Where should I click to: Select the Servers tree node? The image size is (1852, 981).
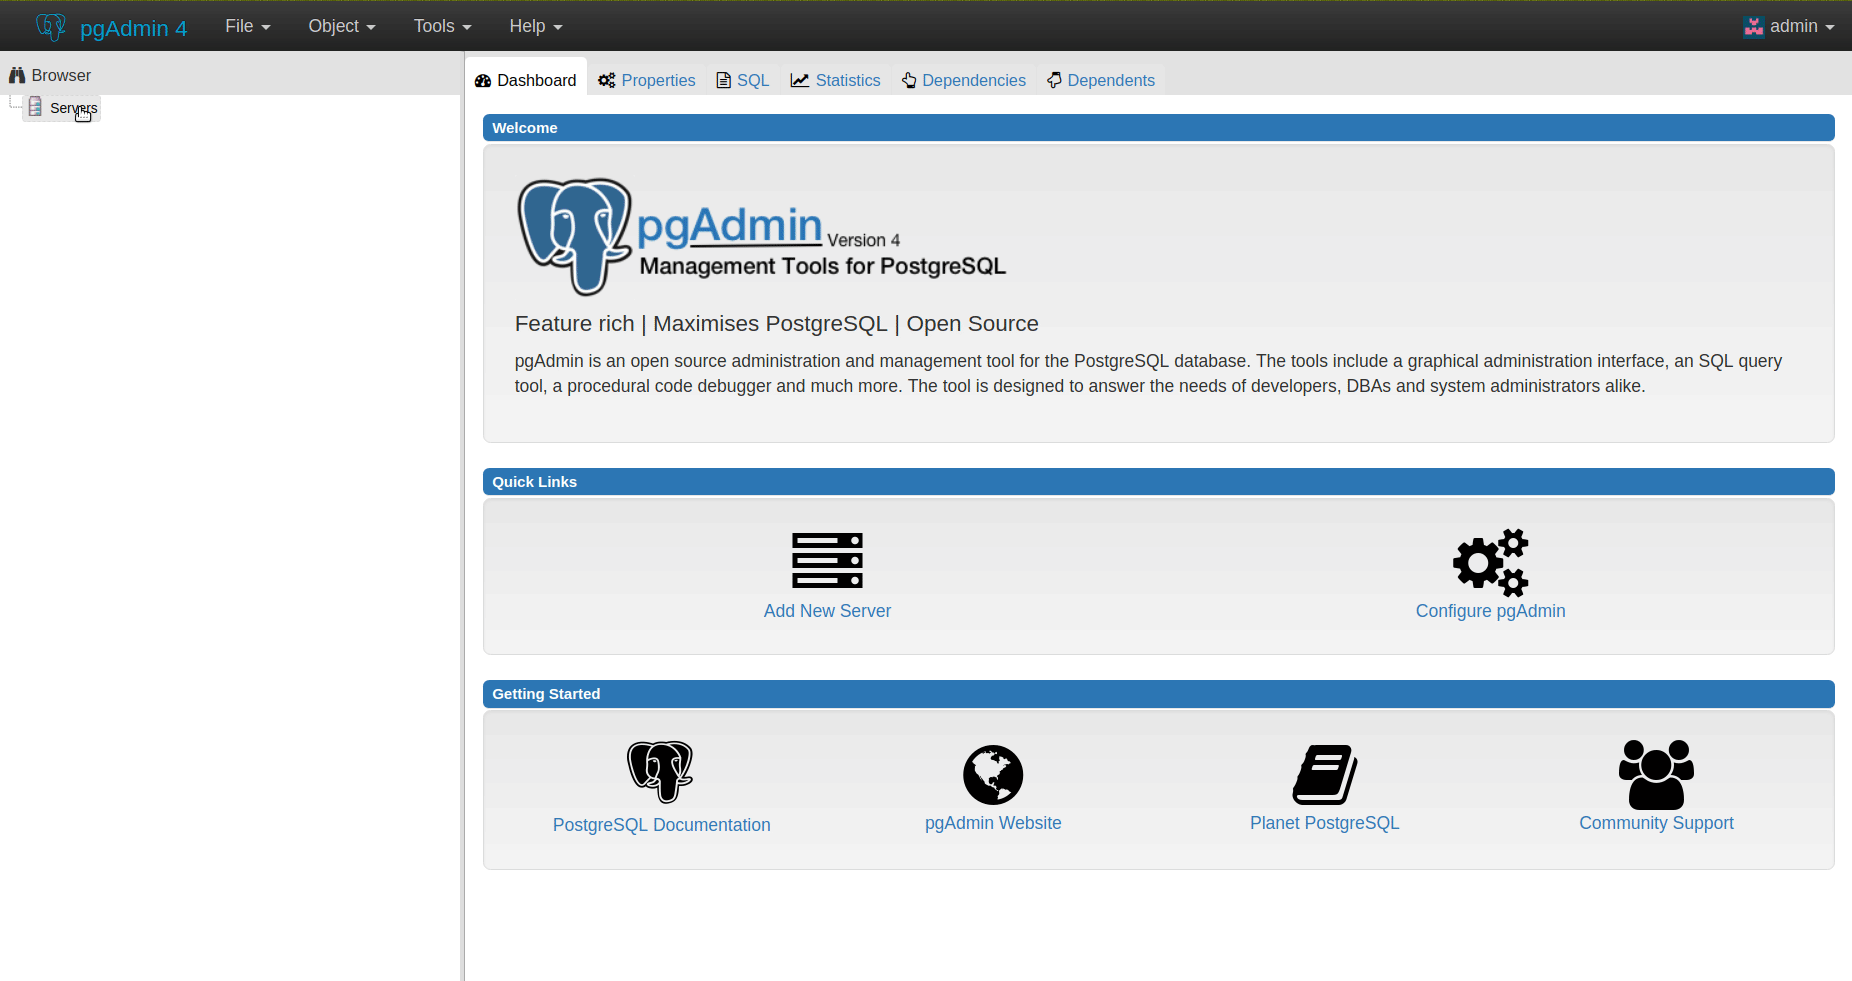tap(74, 108)
